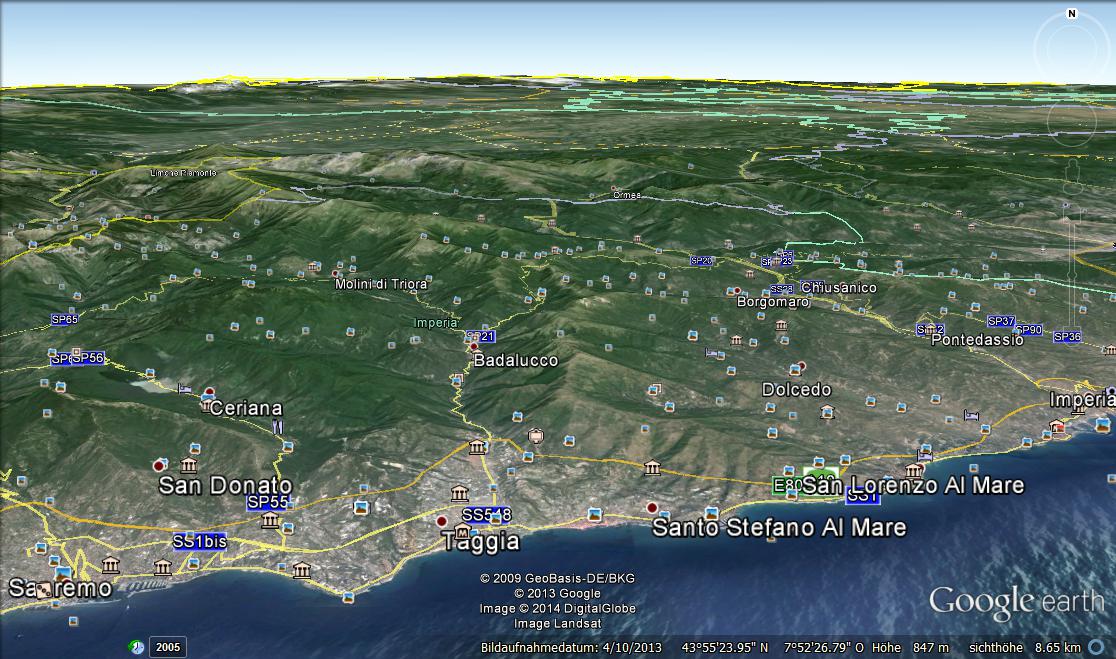
Task: Click the shield-shaped icon right of Badalucco
Action: [x=537, y=436]
